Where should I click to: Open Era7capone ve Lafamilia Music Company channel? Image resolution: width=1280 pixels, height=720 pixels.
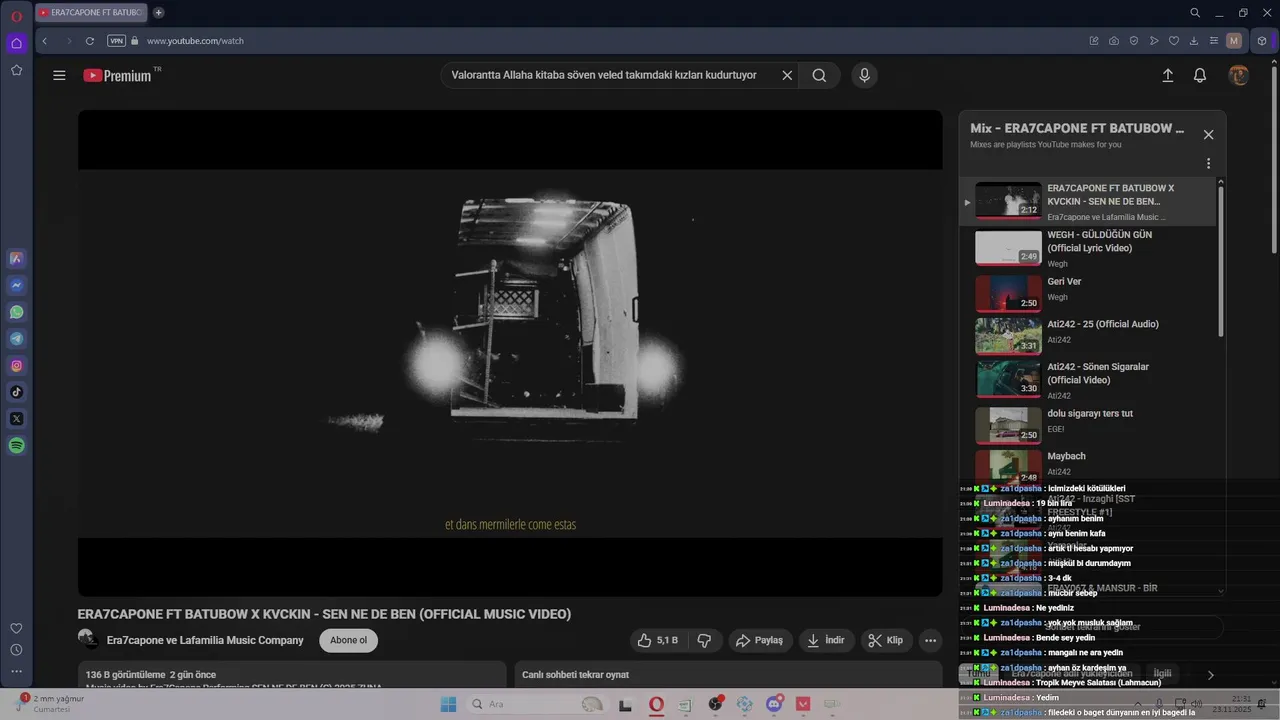click(205, 640)
